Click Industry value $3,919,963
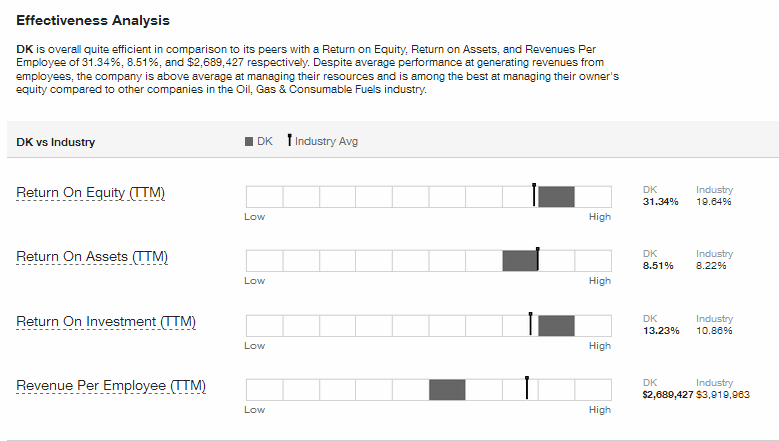The width and height of the screenshot is (779, 441). tap(723, 395)
